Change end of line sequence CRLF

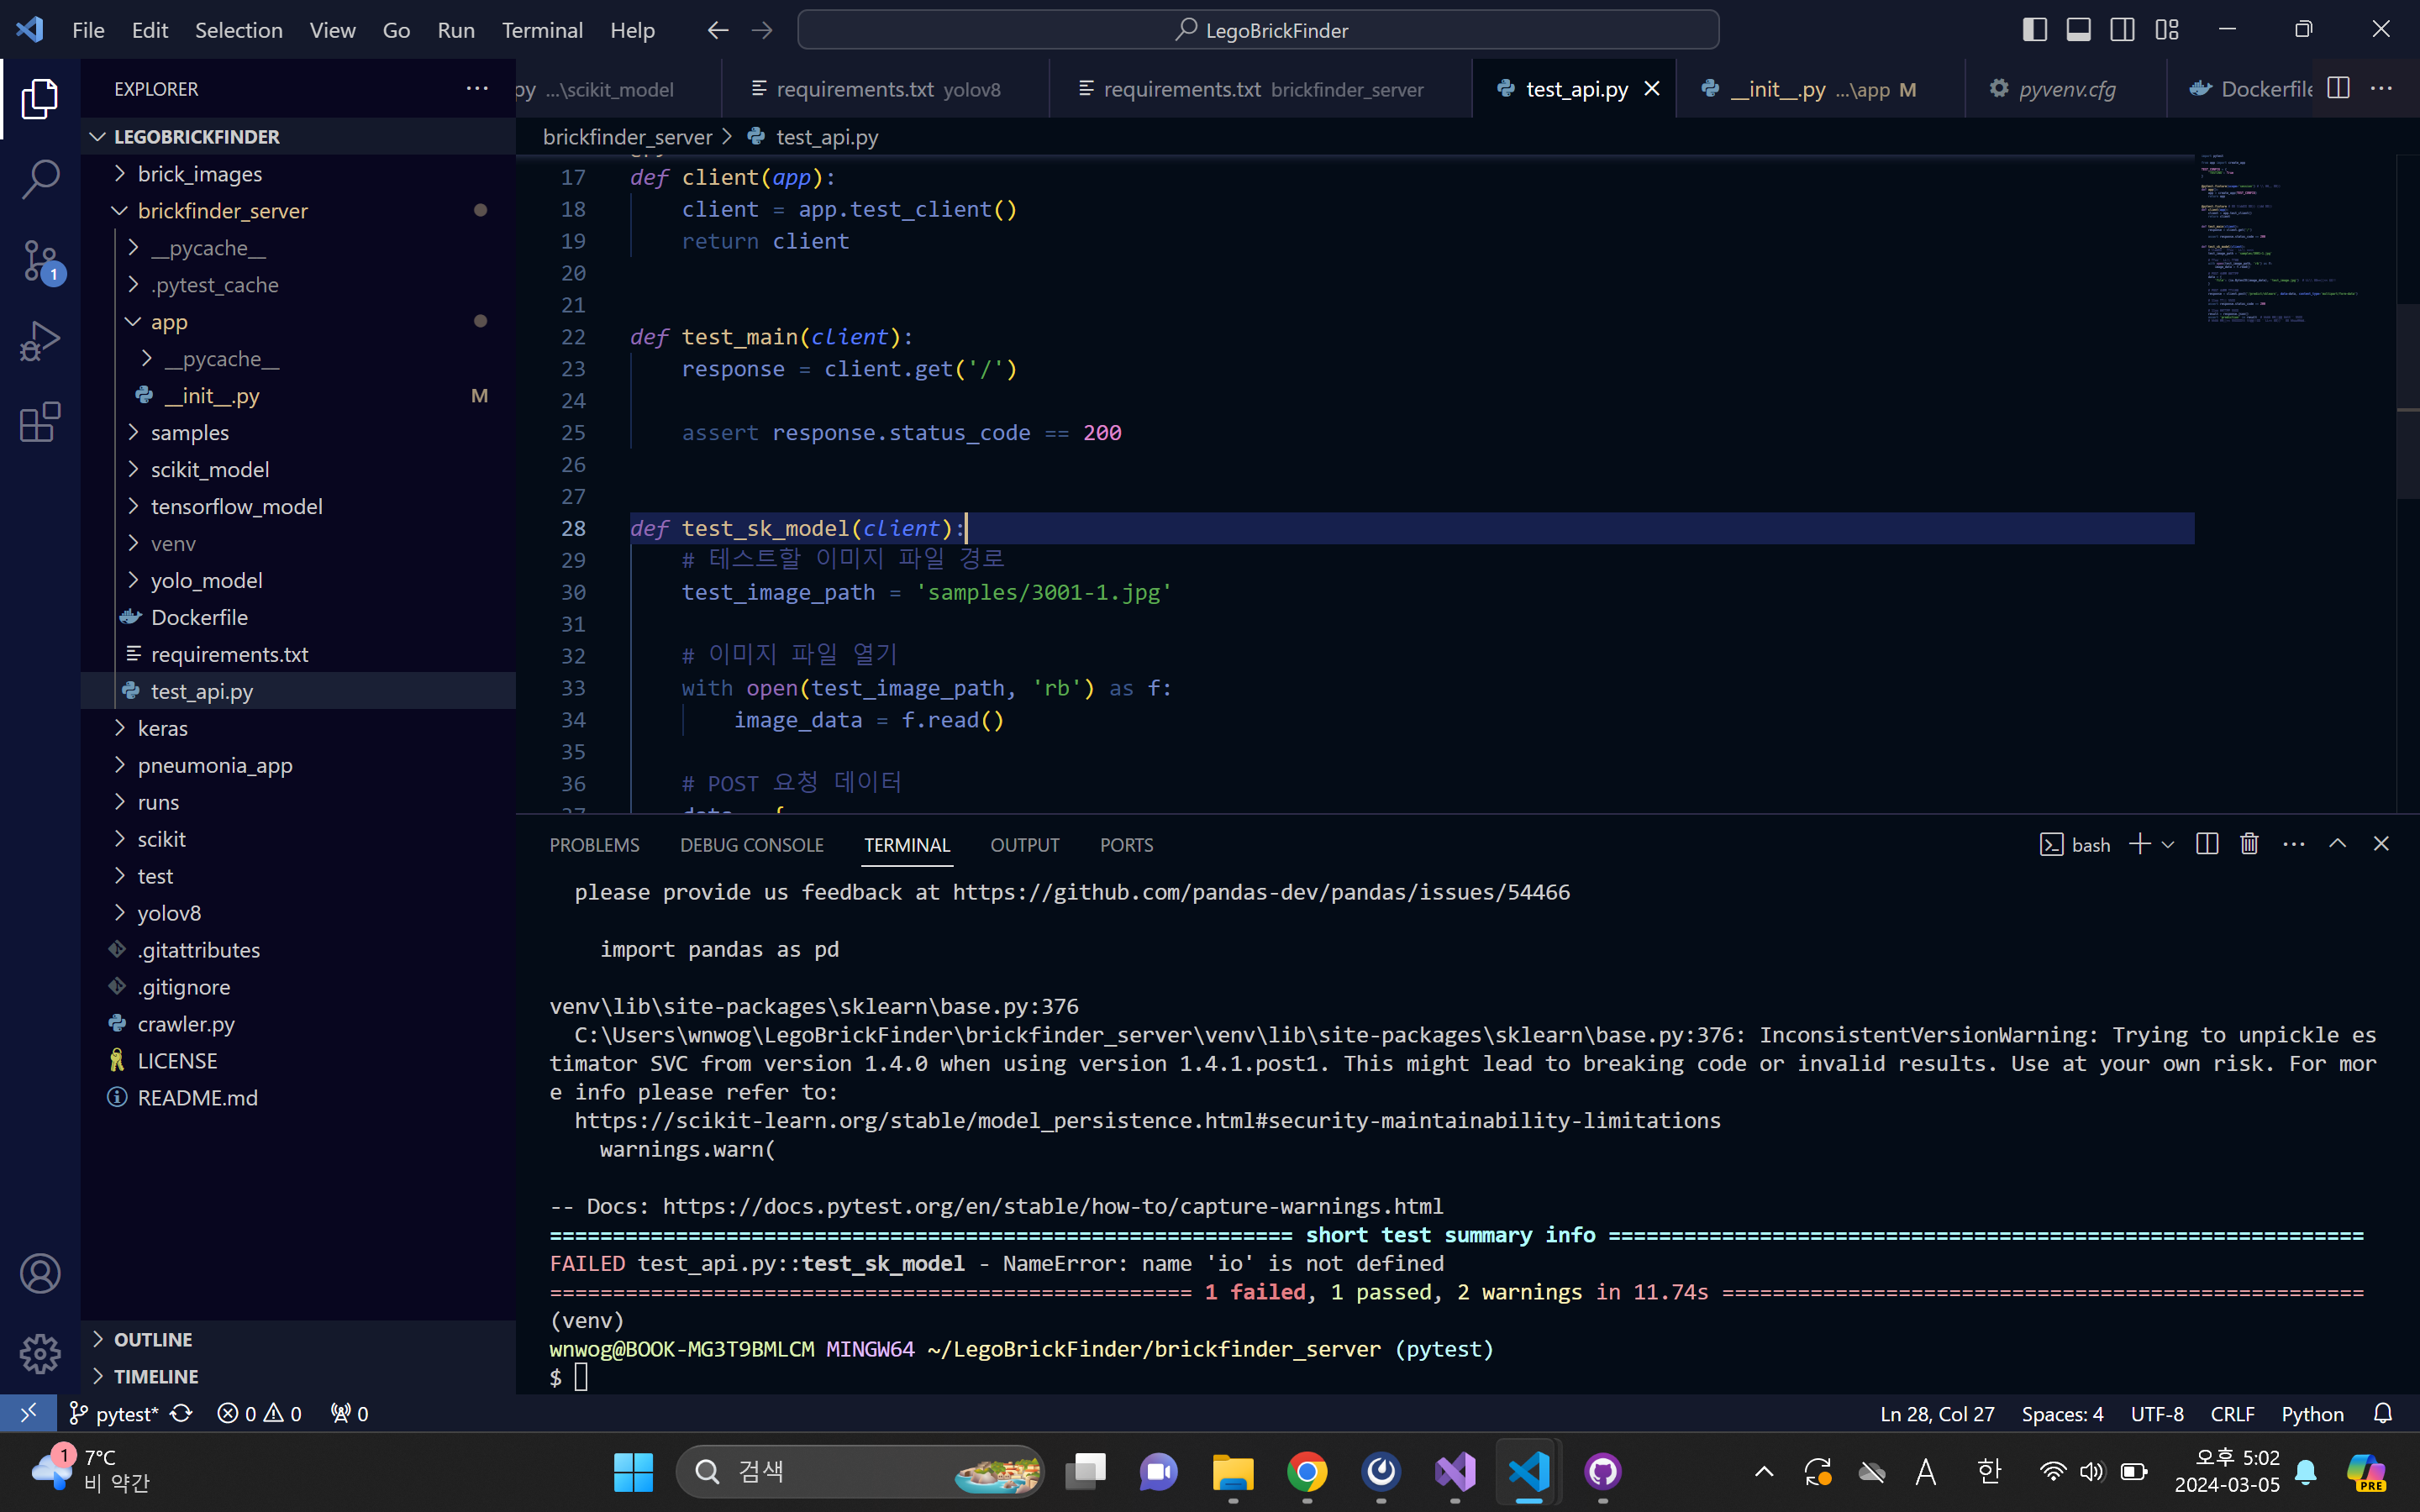[2232, 1413]
